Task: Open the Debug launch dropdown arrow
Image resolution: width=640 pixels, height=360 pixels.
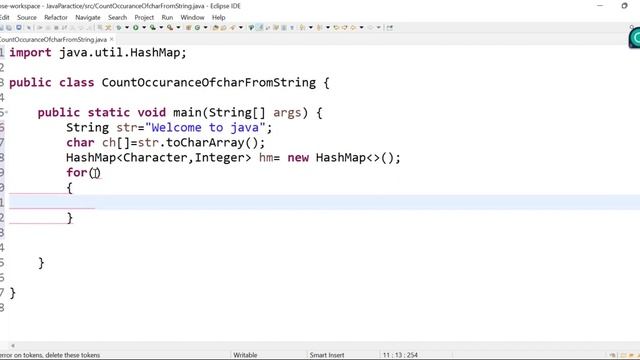Action: click(x=127, y=28)
